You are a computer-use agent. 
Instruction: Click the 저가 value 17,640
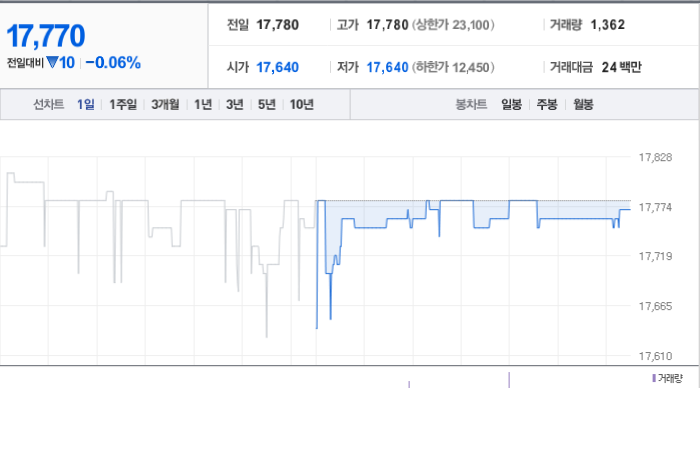388,67
